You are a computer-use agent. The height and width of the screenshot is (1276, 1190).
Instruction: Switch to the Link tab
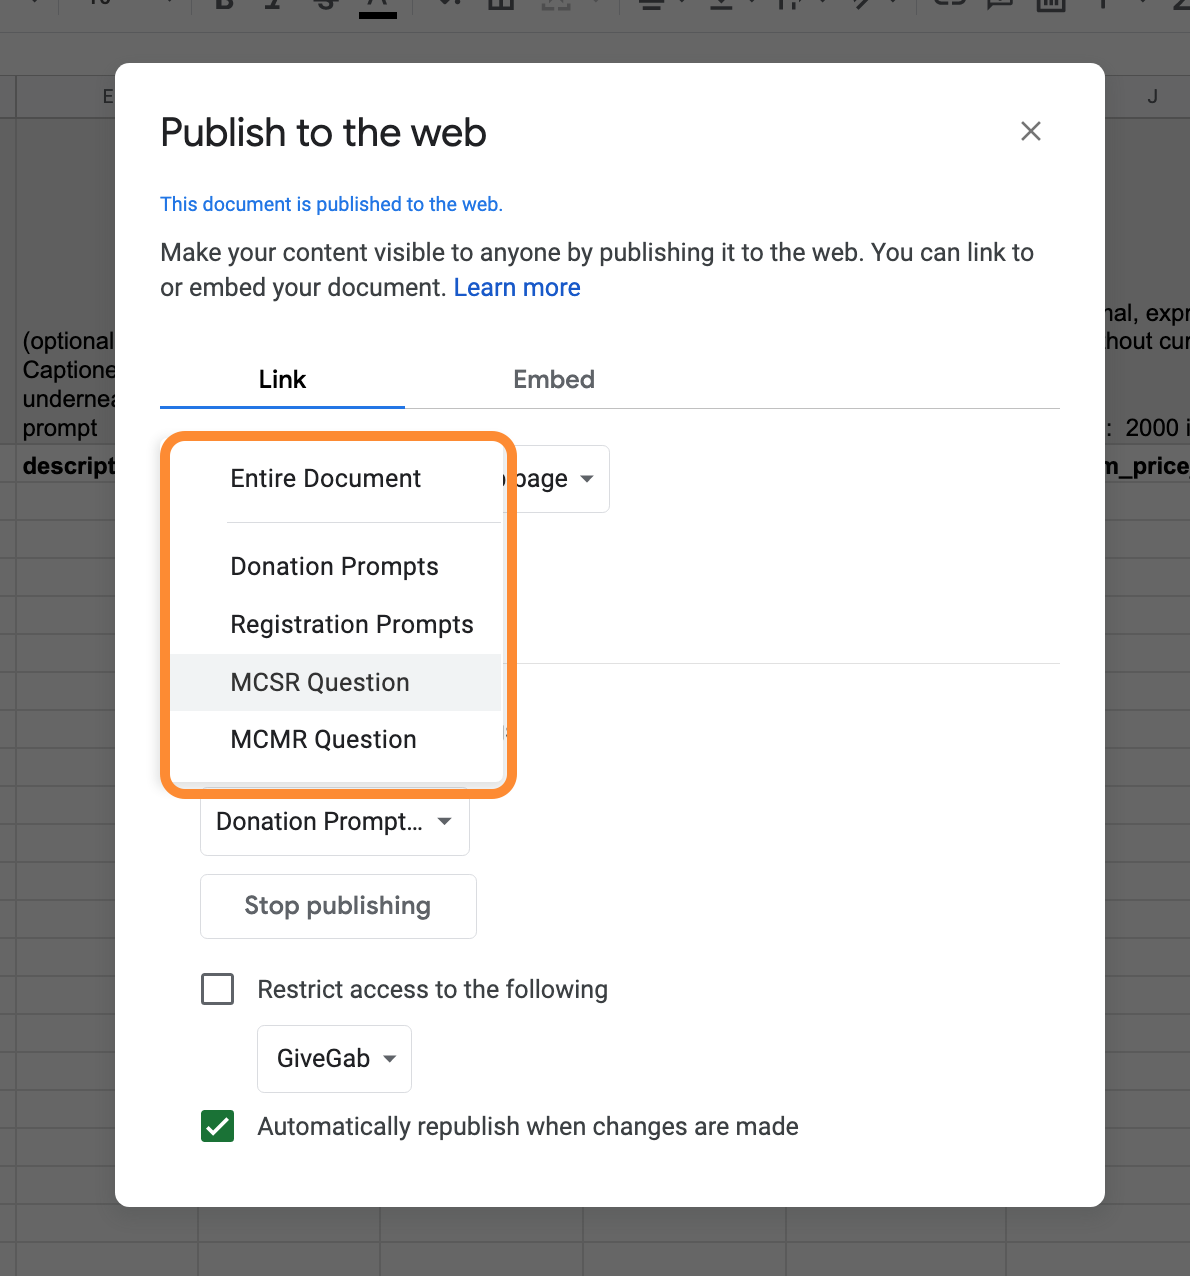tap(282, 380)
